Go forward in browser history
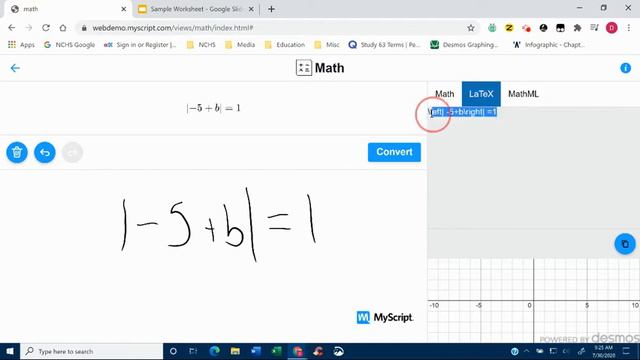The height and width of the screenshot is (360, 640). click(x=29, y=28)
